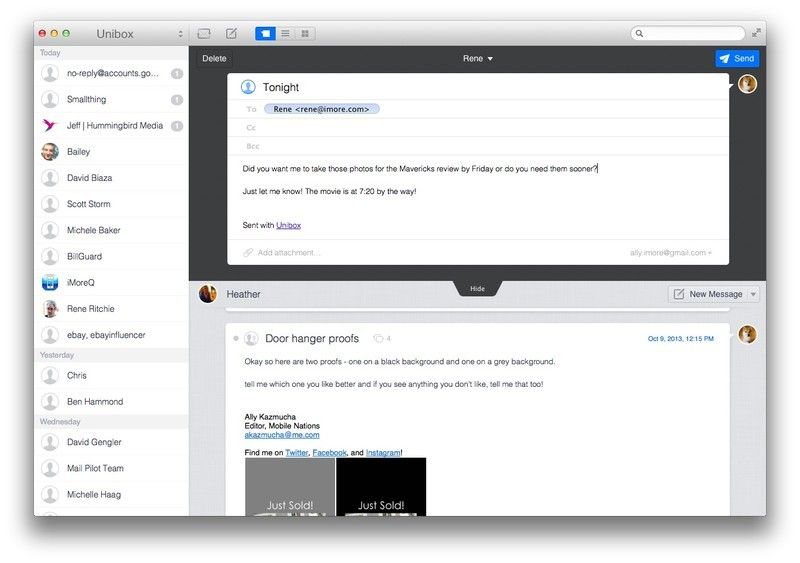This screenshot has height=563, width=800.
Task: Switch to list view mode
Action: [x=285, y=33]
